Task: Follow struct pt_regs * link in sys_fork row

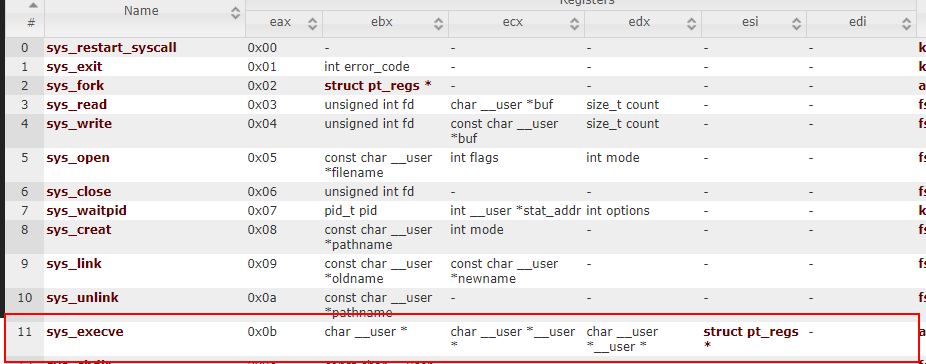Action: pos(378,86)
